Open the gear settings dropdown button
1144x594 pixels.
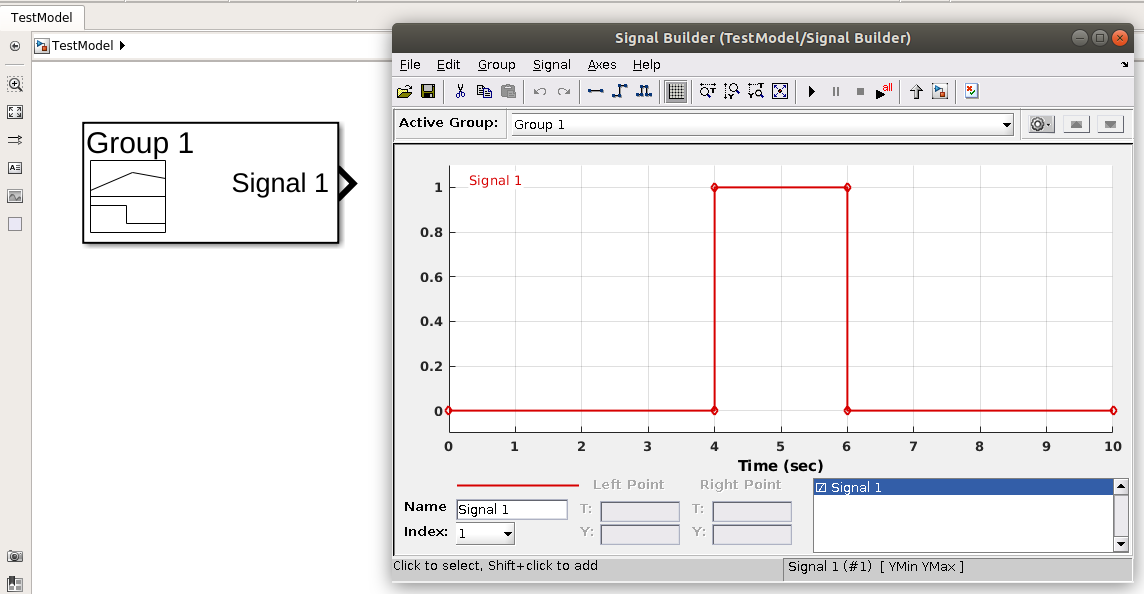(1041, 125)
